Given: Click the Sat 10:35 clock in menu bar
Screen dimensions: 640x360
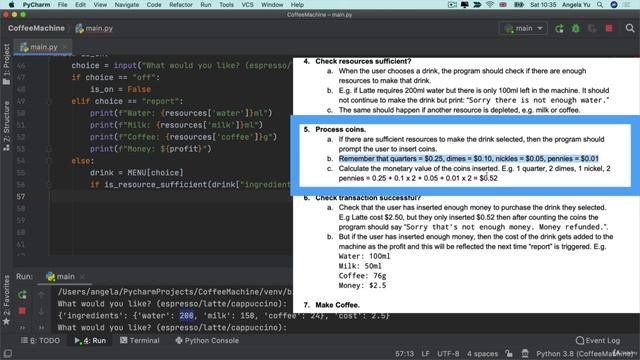Looking at the screenshot, I should tap(543, 5).
